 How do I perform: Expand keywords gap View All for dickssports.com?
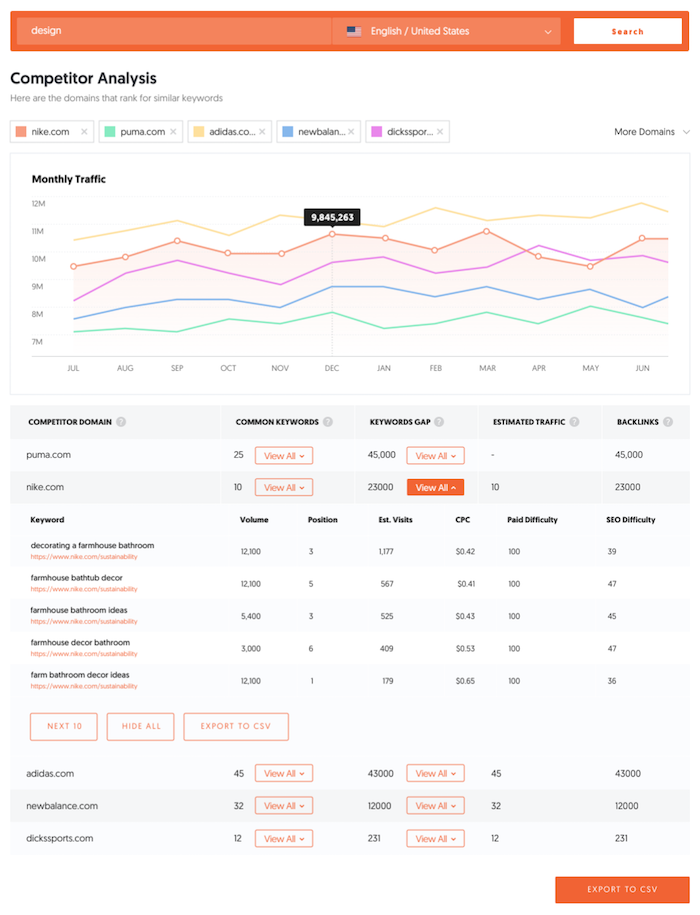pos(436,839)
